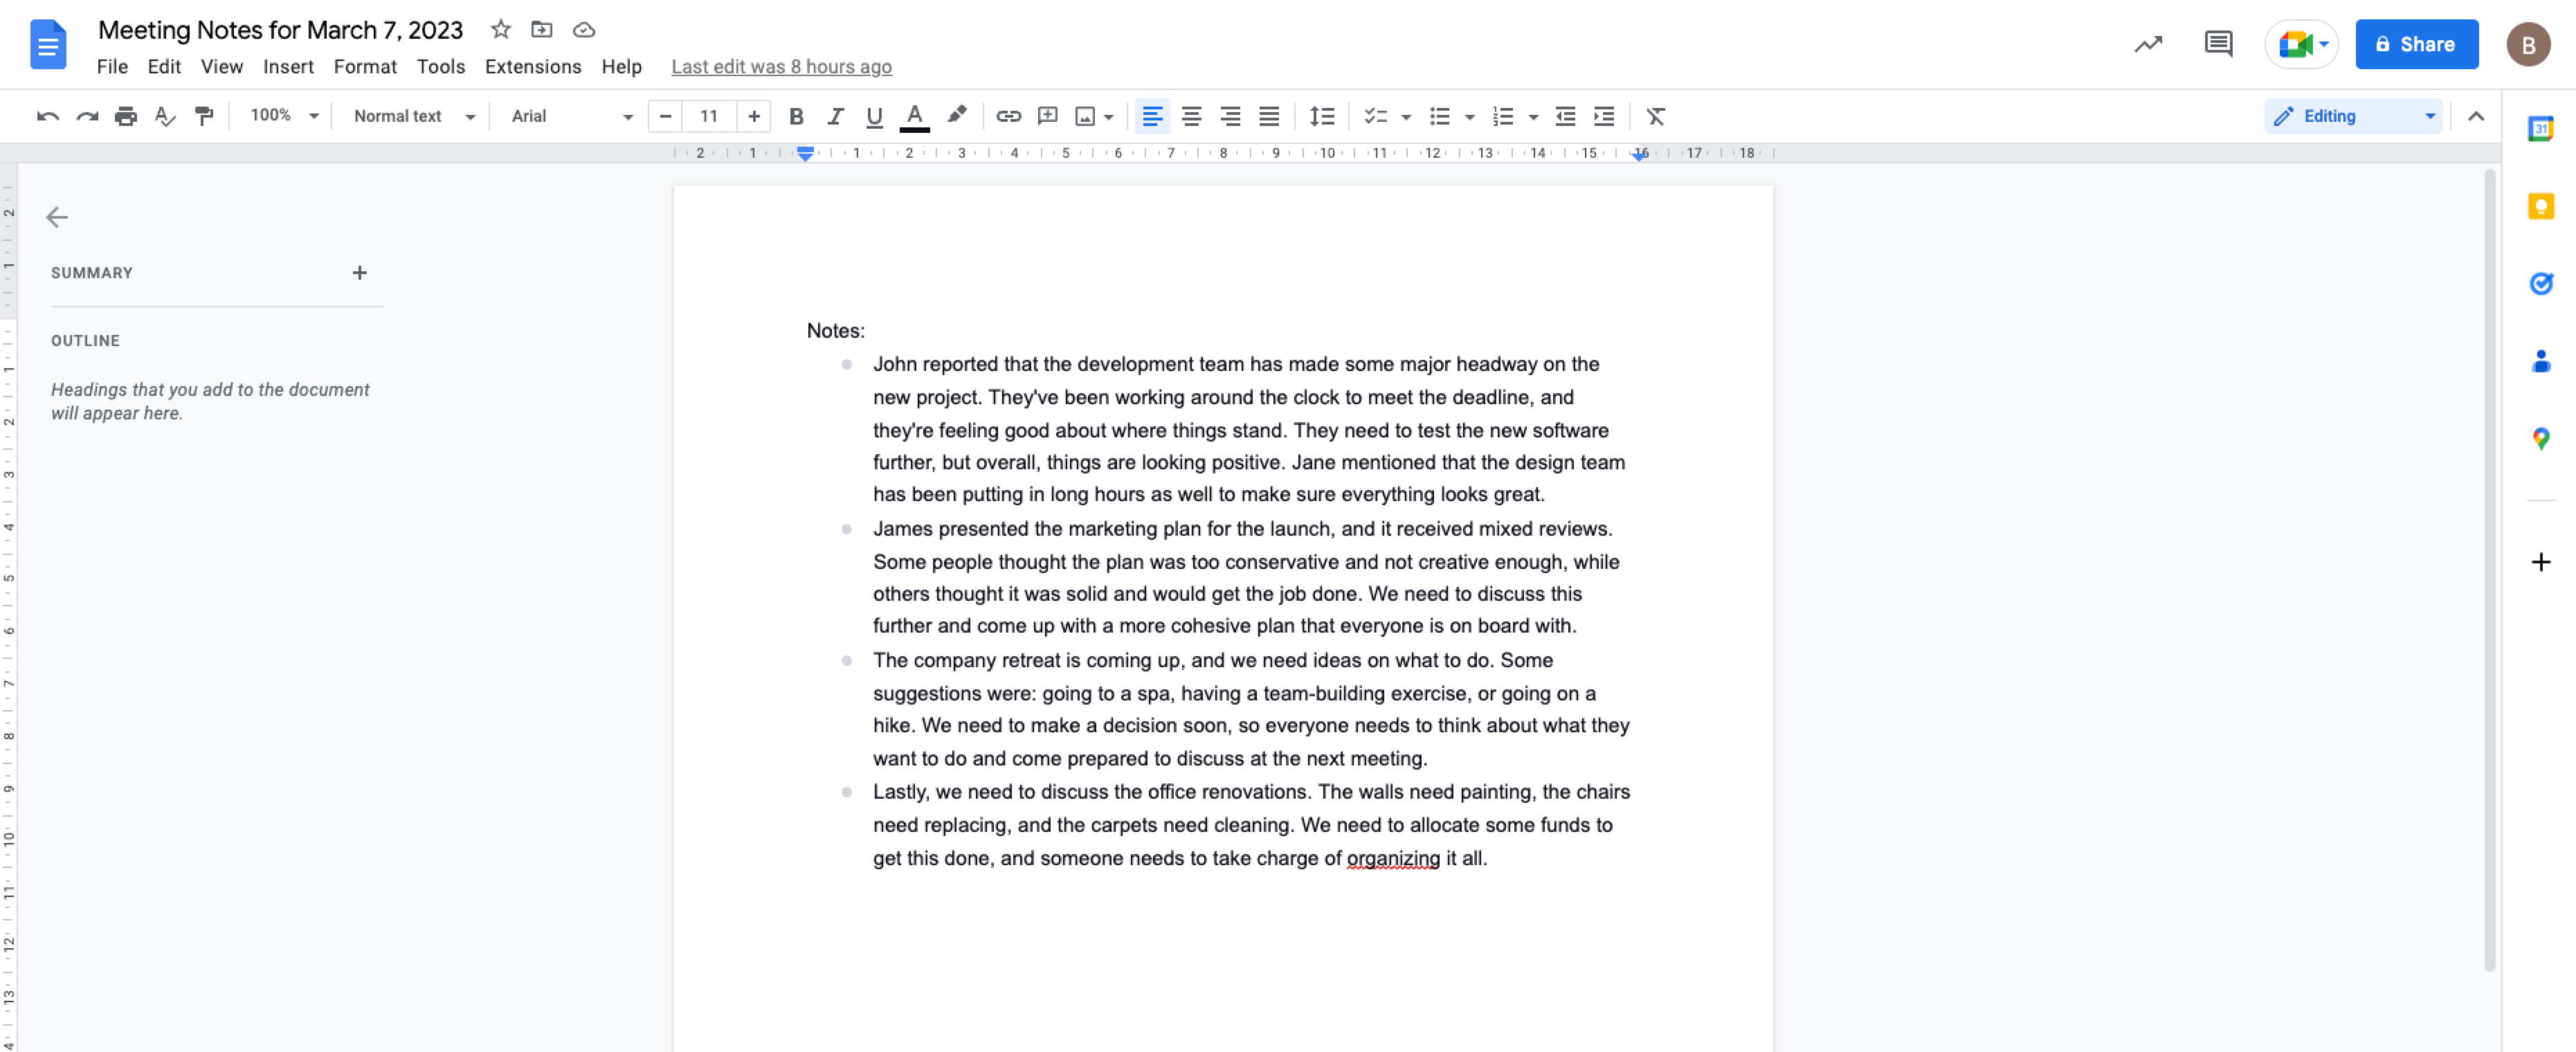Clear formatting with crossed T icon
Image resolution: width=2576 pixels, height=1052 pixels.
1655,116
